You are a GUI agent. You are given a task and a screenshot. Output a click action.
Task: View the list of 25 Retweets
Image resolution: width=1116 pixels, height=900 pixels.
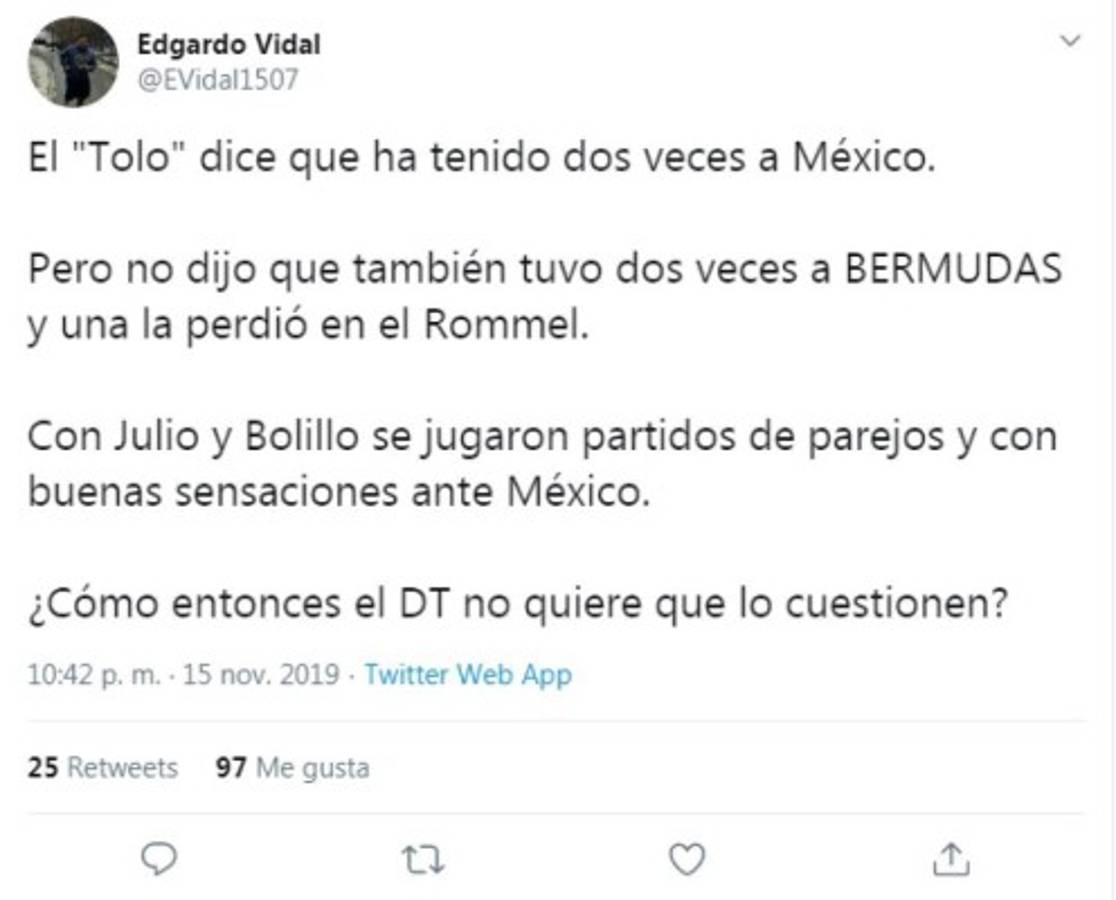[x=102, y=768]
